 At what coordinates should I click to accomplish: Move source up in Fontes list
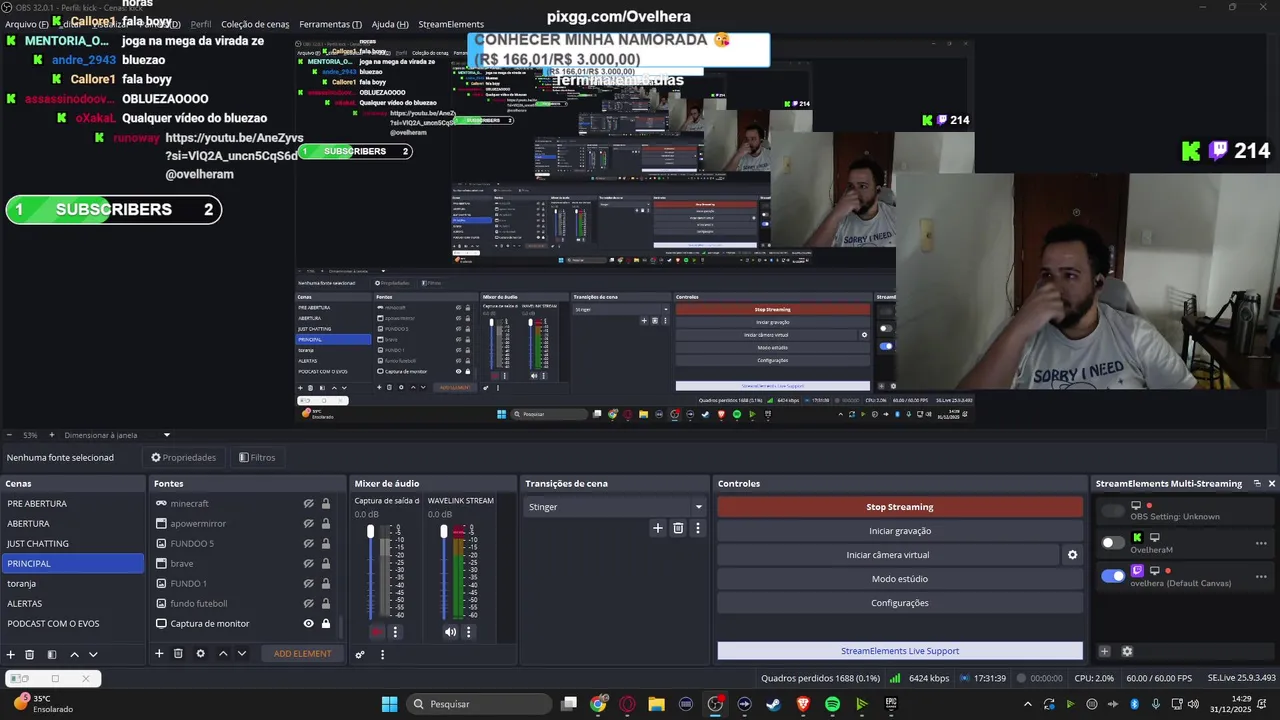click(223, 653)
